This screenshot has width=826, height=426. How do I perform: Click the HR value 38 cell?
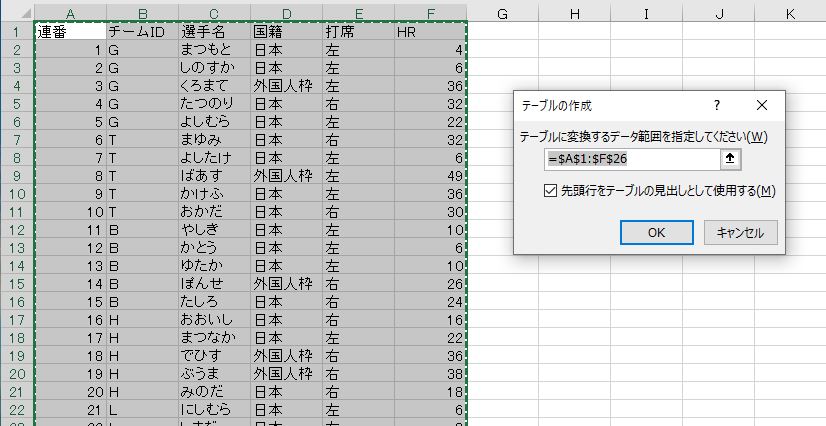431,373
